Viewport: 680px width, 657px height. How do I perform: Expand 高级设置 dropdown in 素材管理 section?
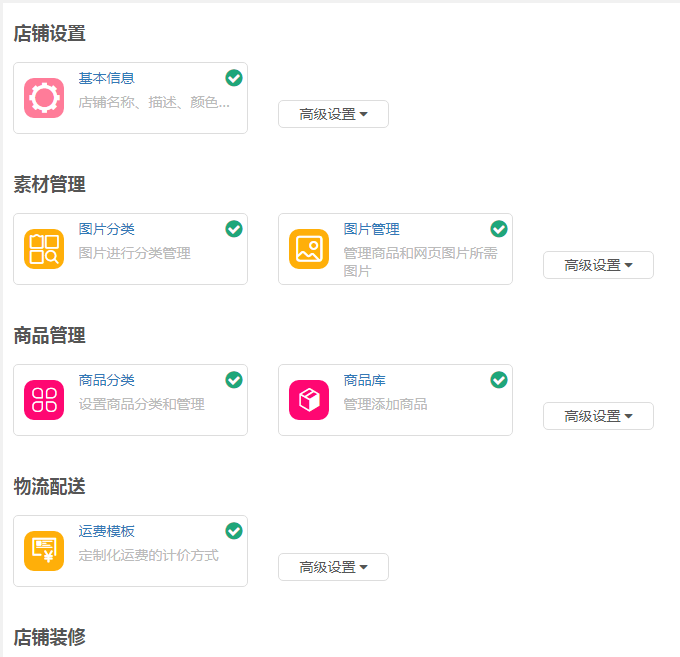click(x=598, y=265)
